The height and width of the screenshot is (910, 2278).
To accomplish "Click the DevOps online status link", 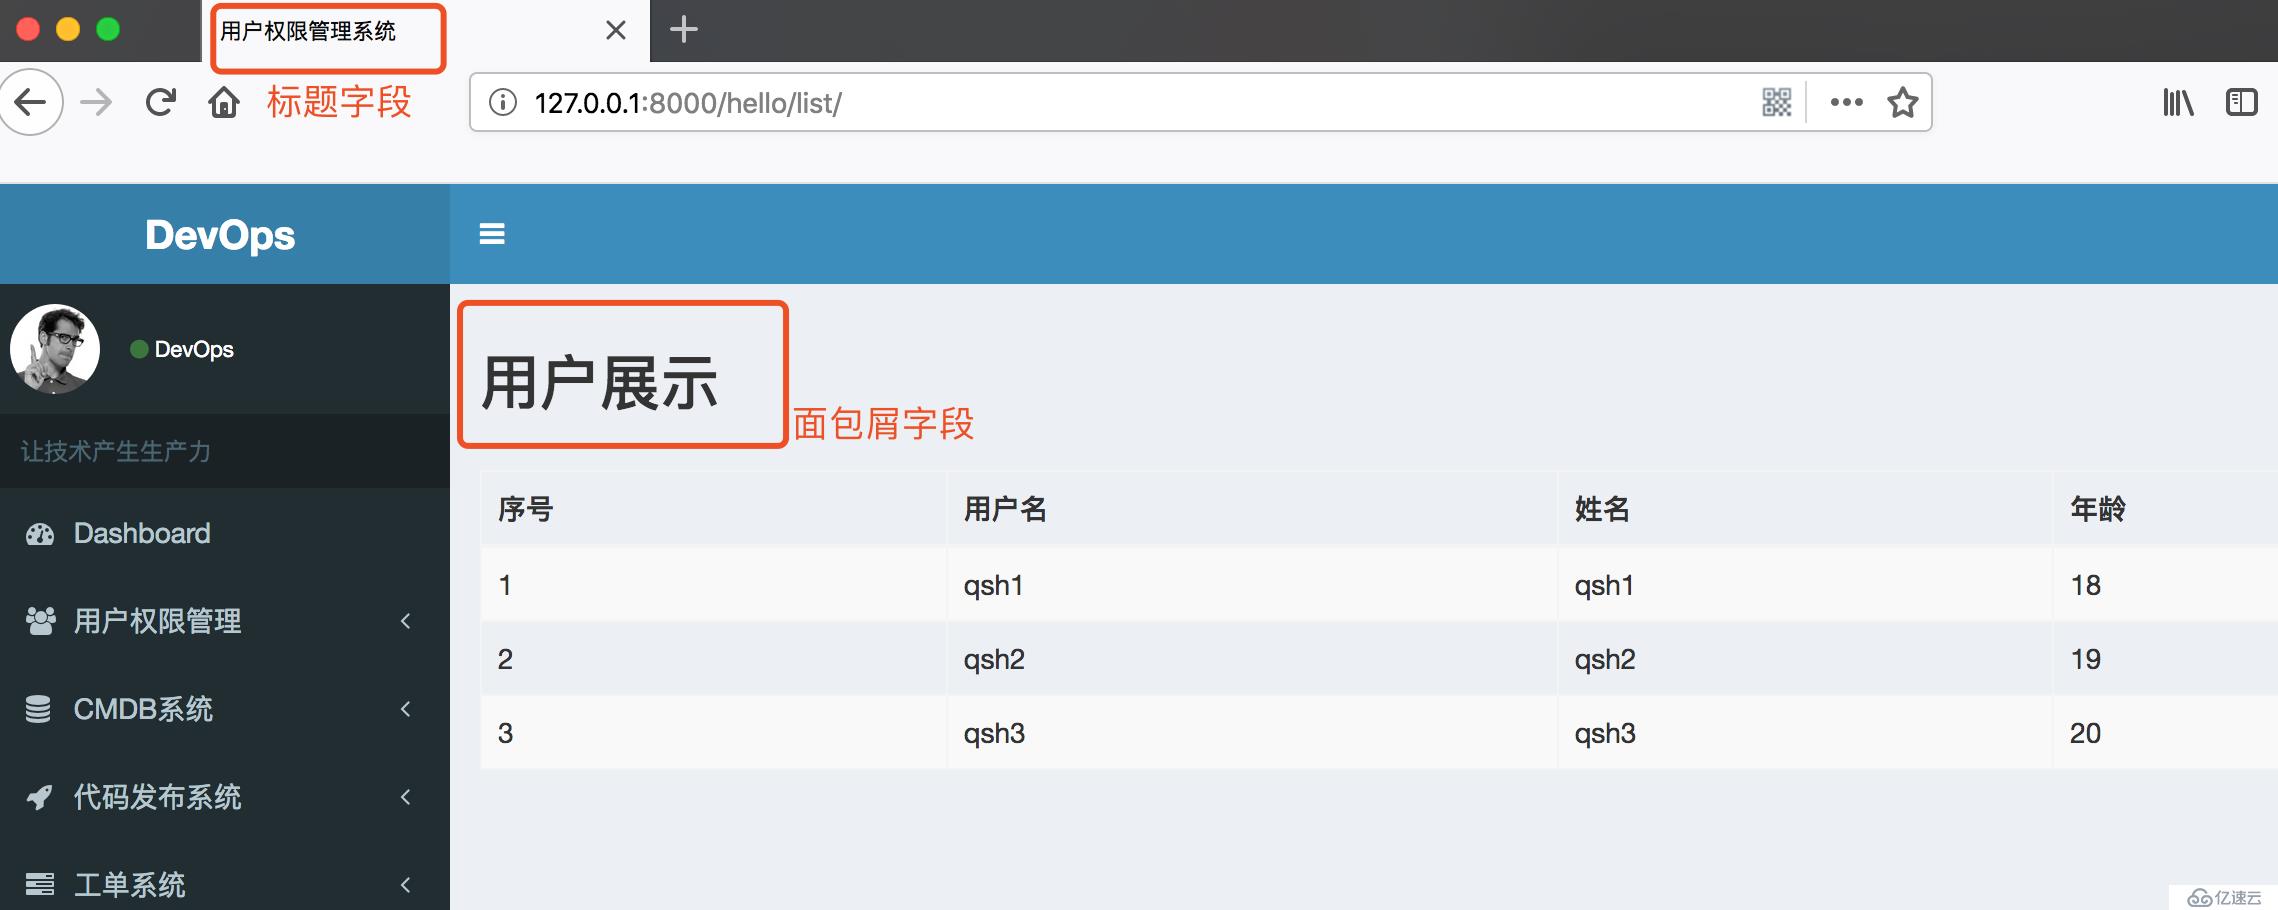I will point(182,349).
